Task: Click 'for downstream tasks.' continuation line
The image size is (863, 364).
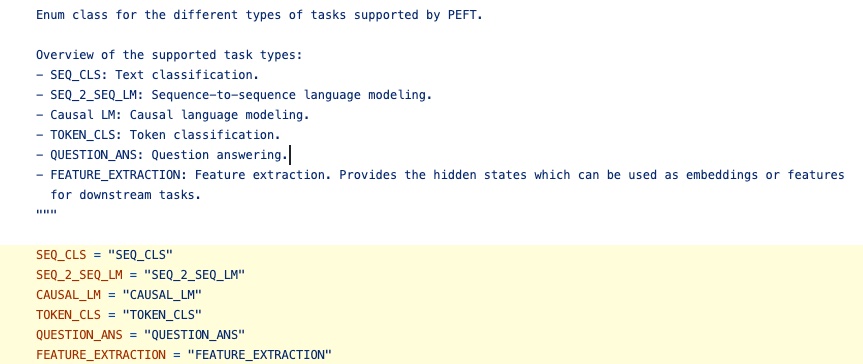Action: tap(125, 195)
